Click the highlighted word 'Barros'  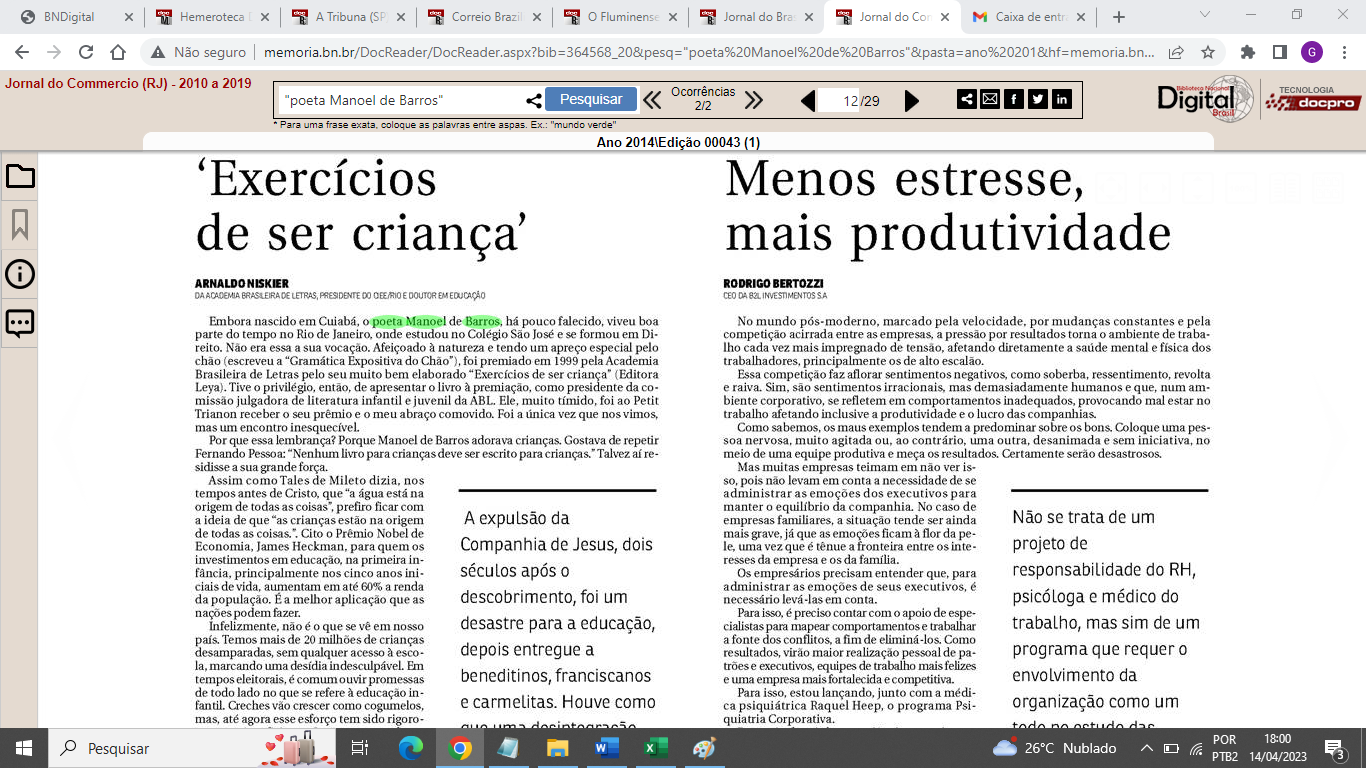tap(482, 320)
